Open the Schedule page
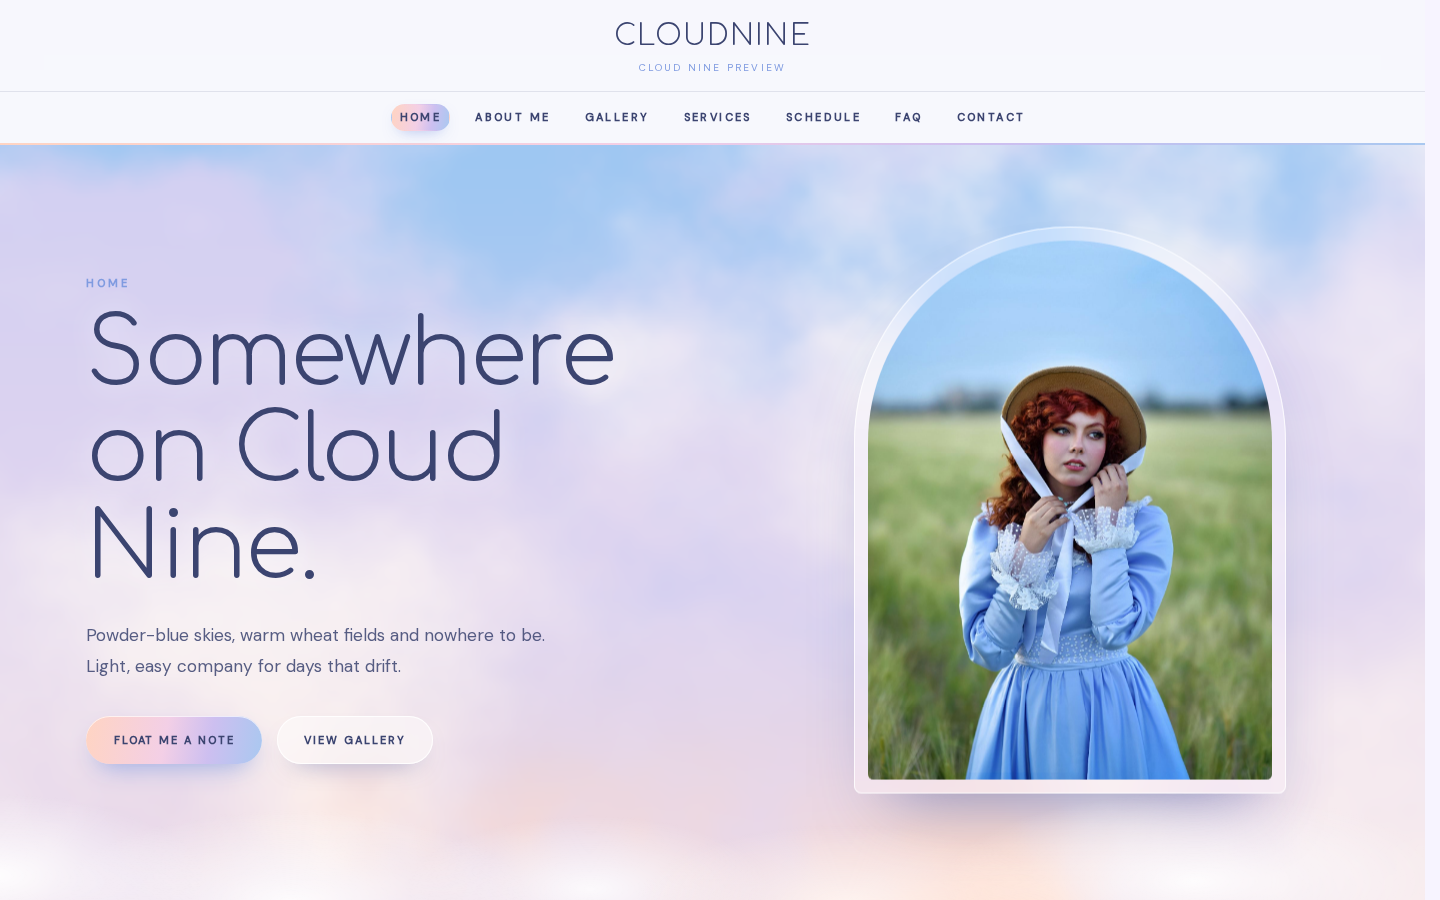The height and width of the screenshot is (900, 1440). pyautogui.click(x=823, y=117)
